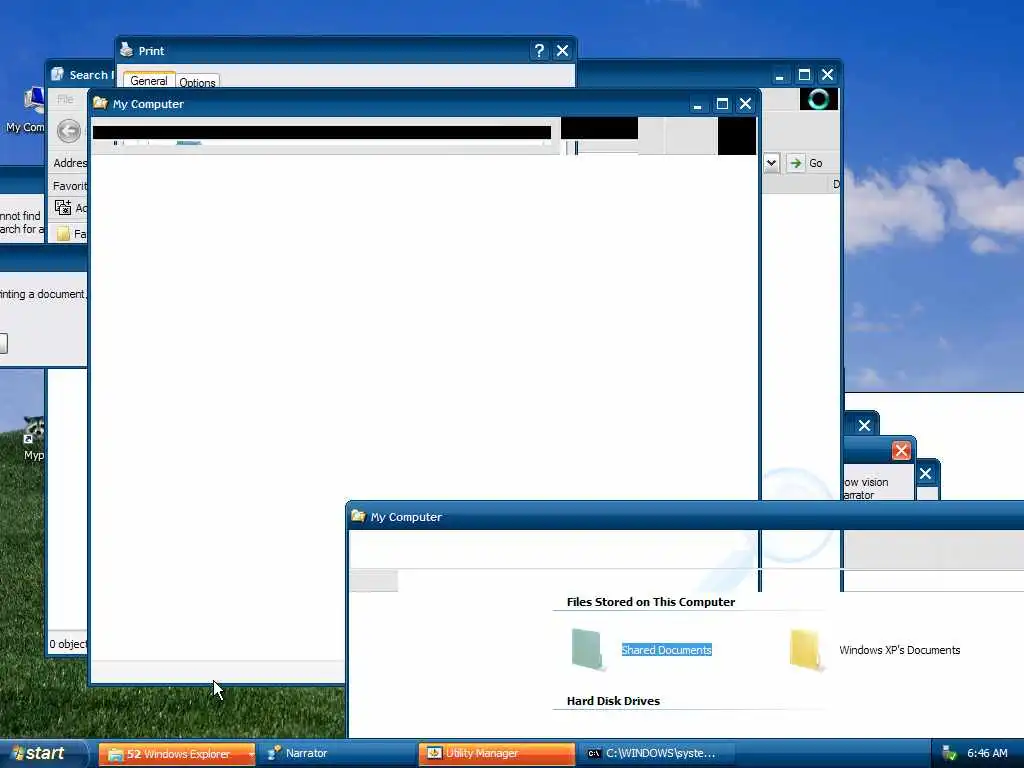Click the Go button beside address bar
Screen dimensions: 1024x768
pos(805,163)
